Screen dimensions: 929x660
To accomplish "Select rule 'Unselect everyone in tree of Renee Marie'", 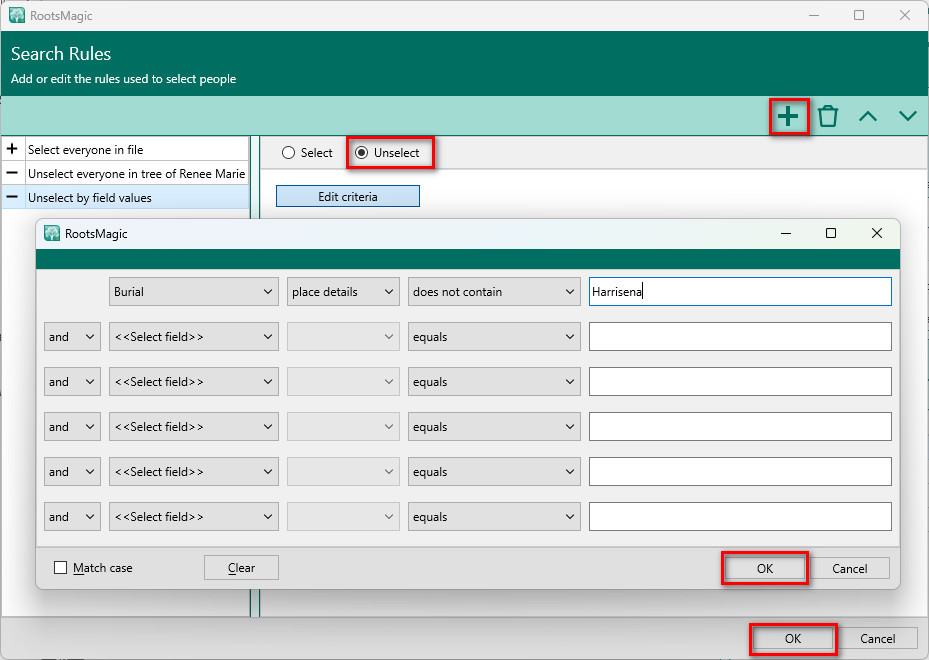I will (125, 174).
